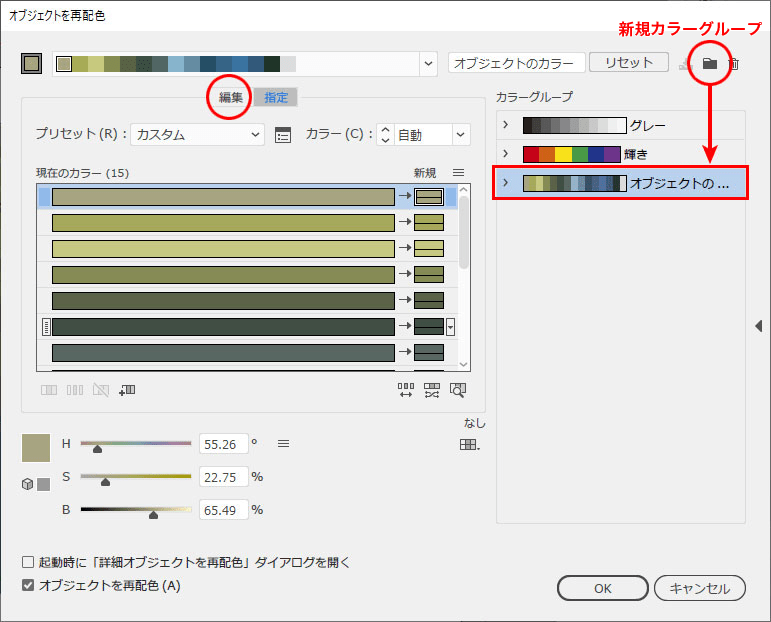Randomly change color order icon
Viewport: 771px width, 622px height.
(x=406, y=390)
